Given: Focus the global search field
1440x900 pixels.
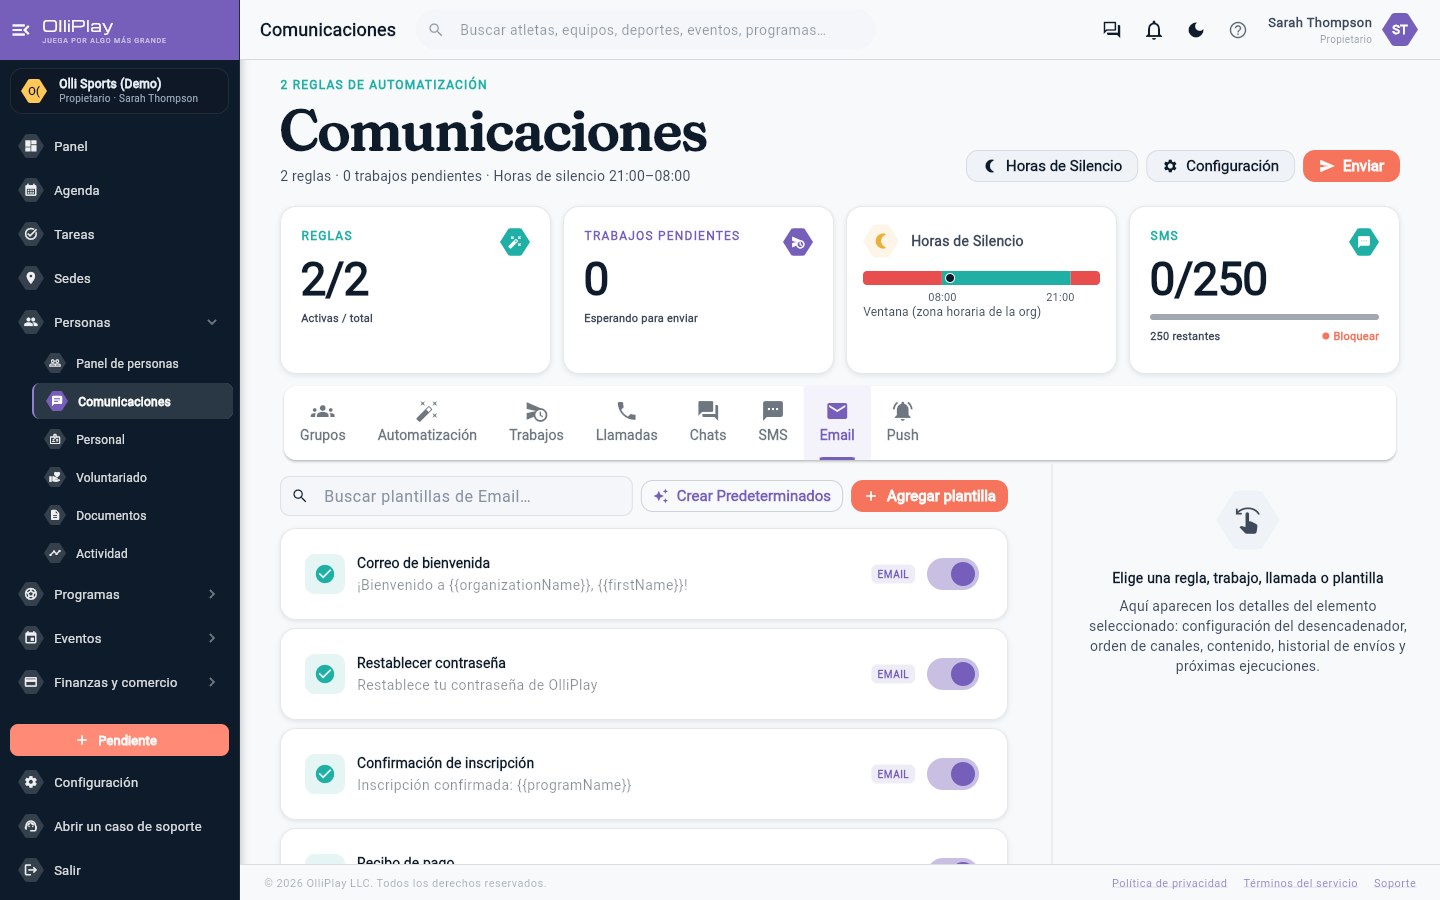Looking at the screenshot, I should pos(645,30).
